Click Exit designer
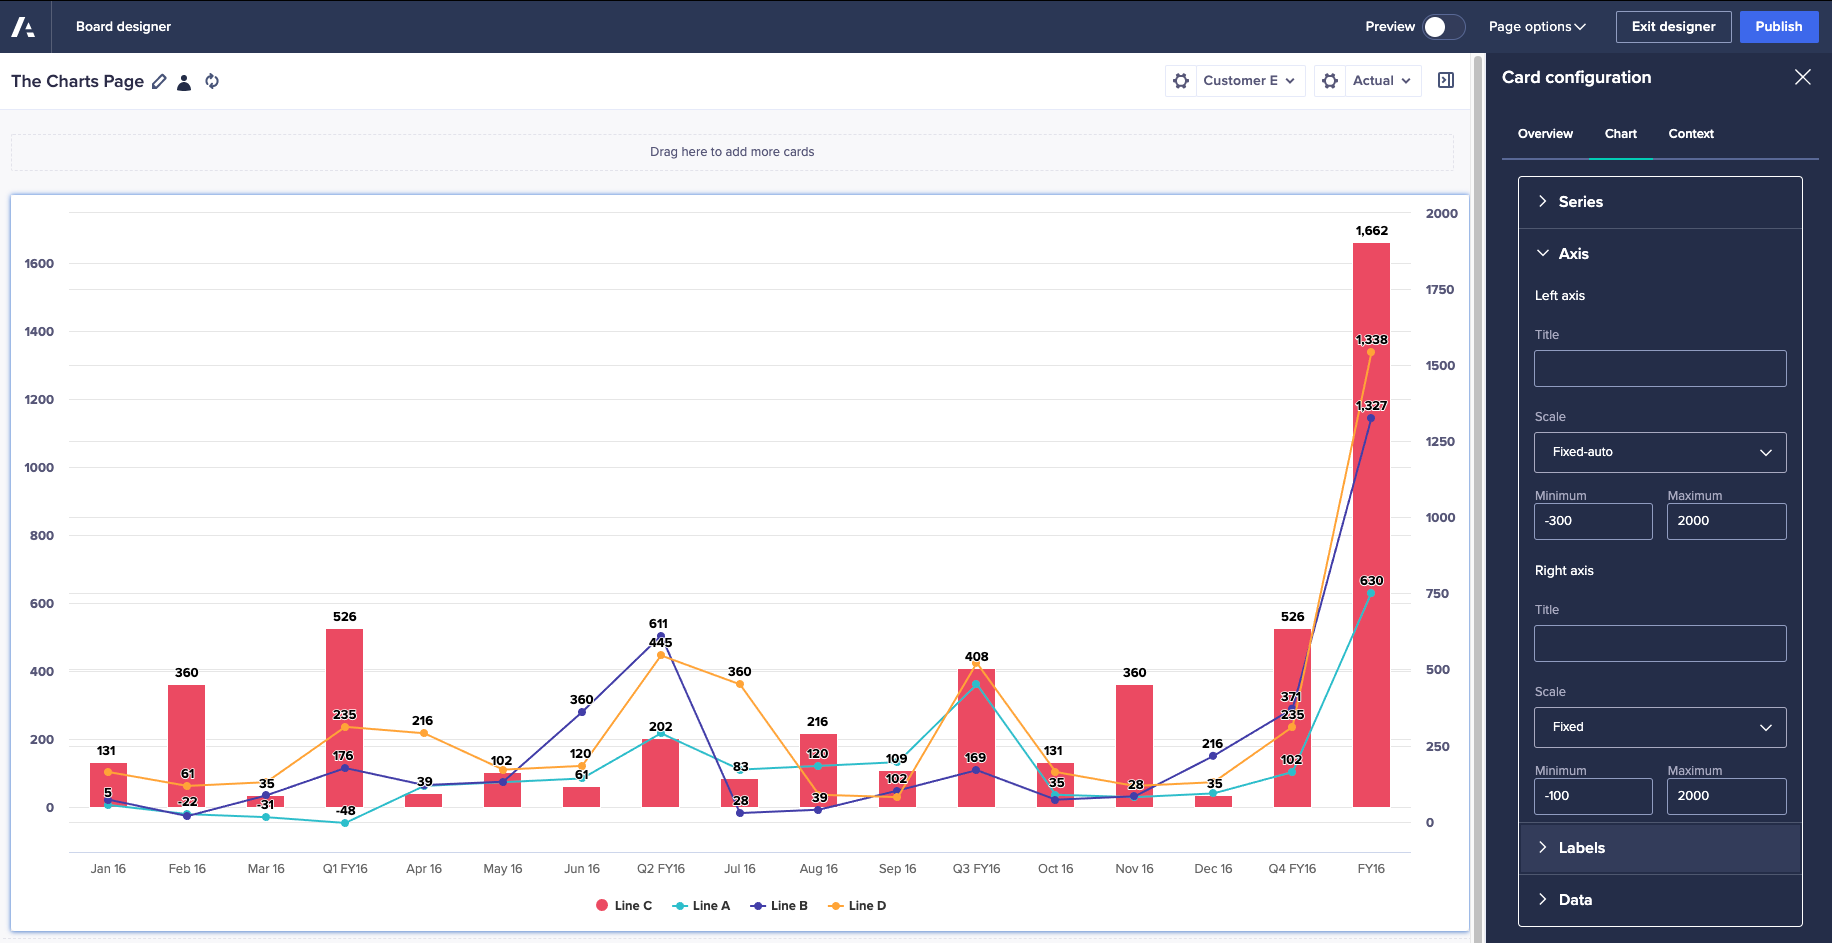 pyautogui.click(x=1673, y=27)
